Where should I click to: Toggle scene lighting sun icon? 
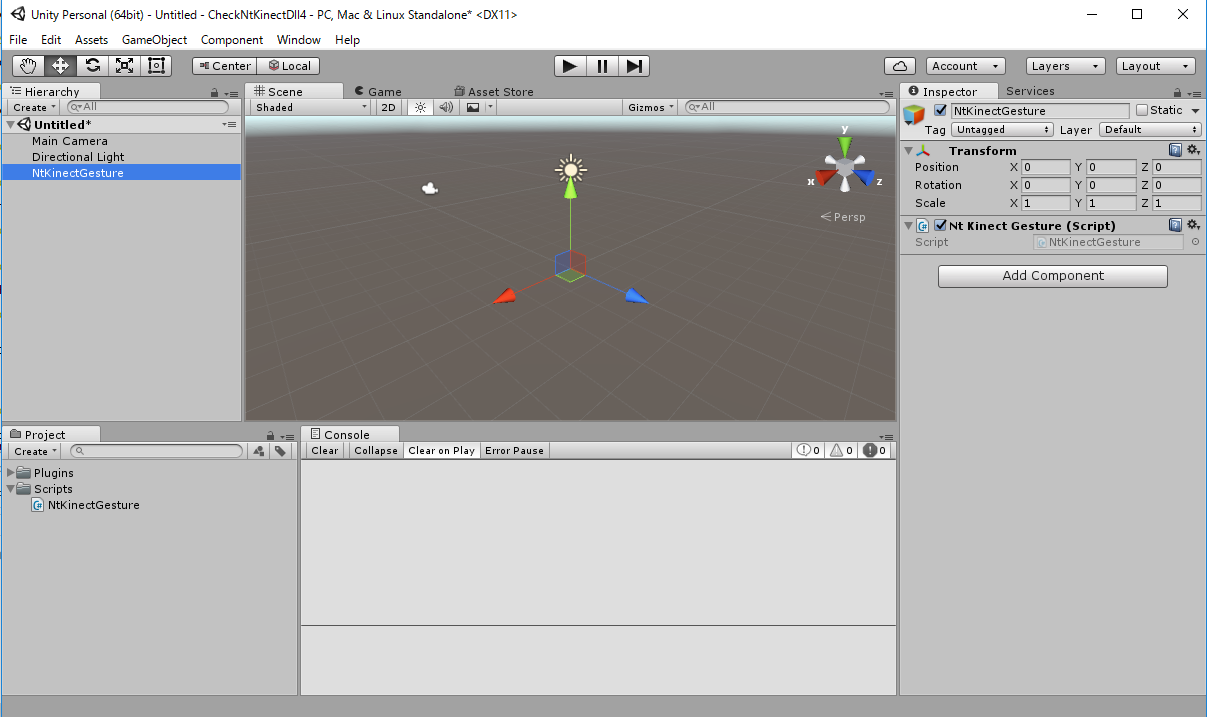(420, 107)
